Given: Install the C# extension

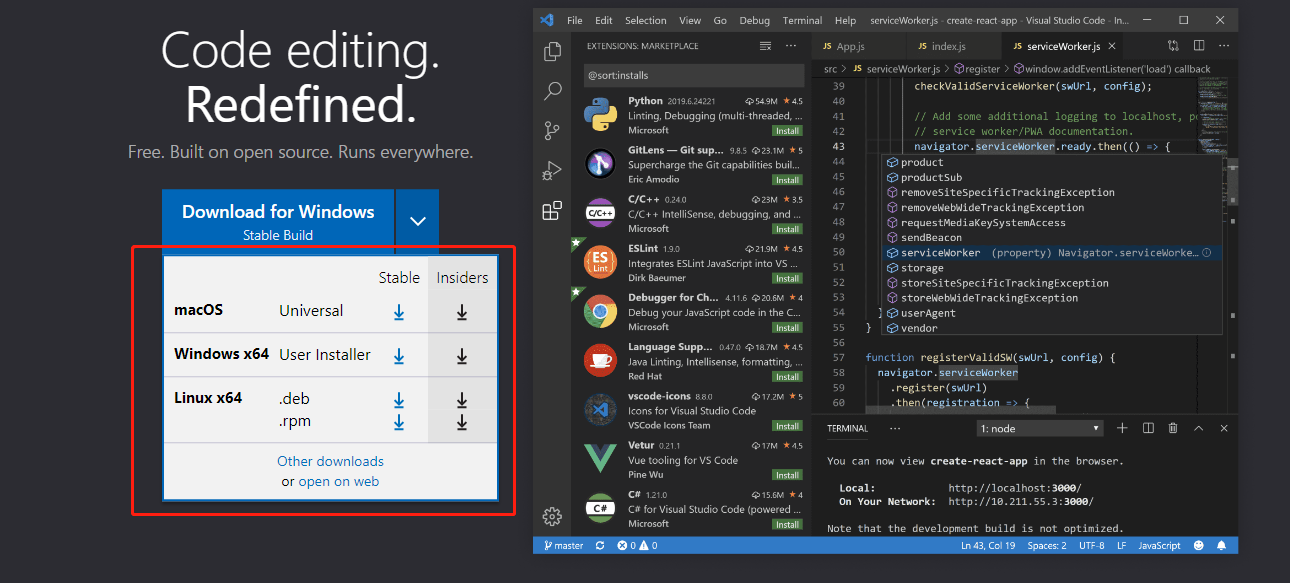Looking at the screenshot, I should 787,524.
